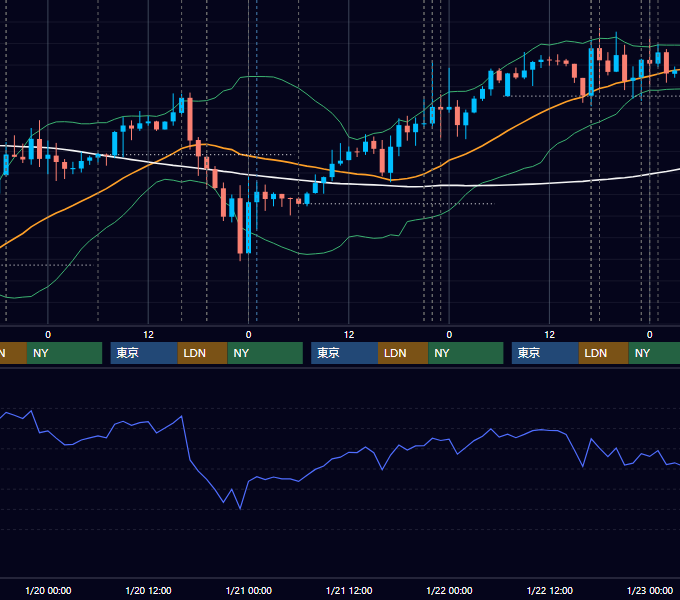The width and height of the screenshot is (680, 600).
Task: Click hour label 0 above 1/20 00:00
Action: 48,335
